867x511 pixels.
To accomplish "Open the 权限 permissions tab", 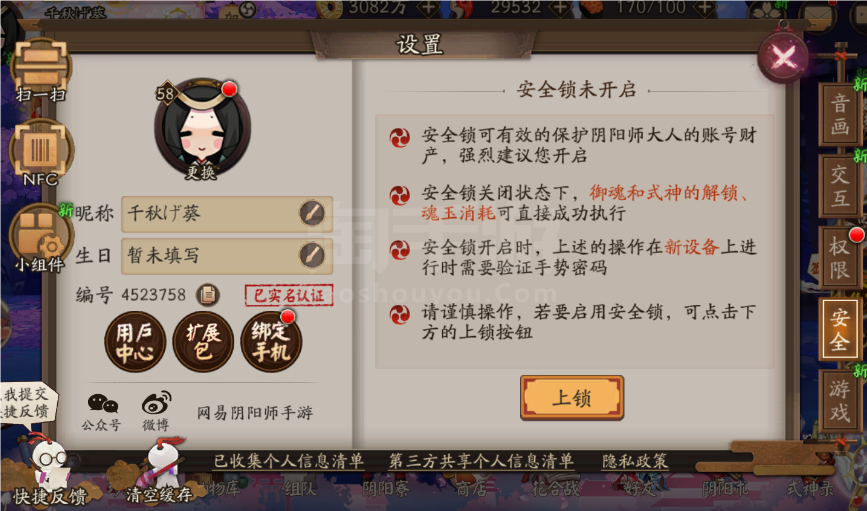I will (839, 258).
